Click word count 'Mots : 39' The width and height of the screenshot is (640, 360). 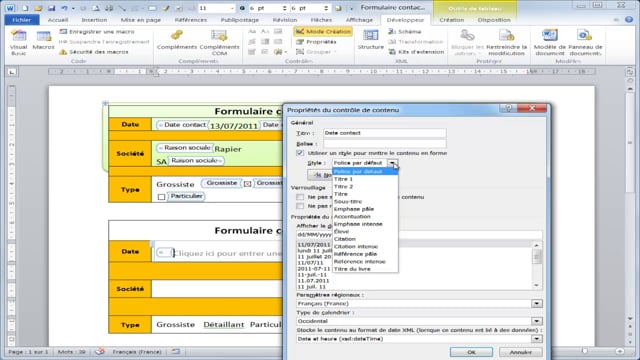tap(72, 351)
